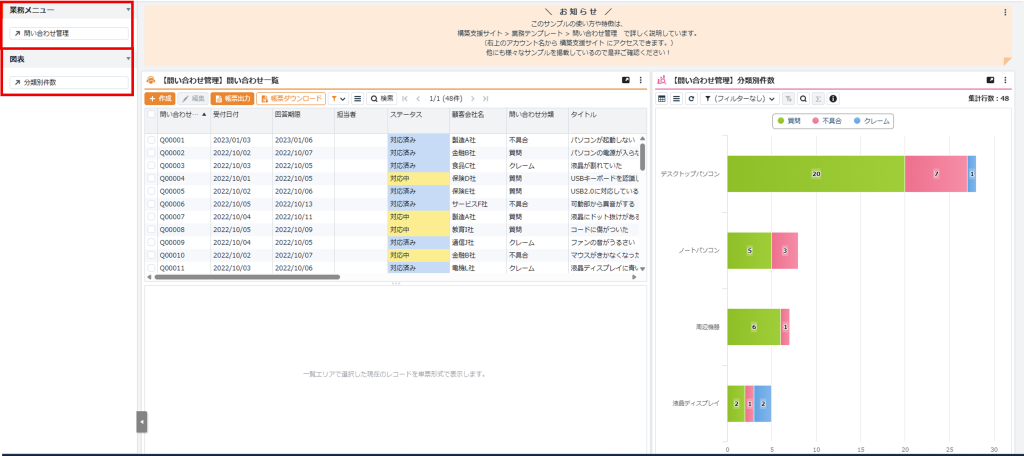Toggle the 不具合 legend item in the chart
Image resolution: width=1024 pixels, height=456 pixels.
(834, 121)
